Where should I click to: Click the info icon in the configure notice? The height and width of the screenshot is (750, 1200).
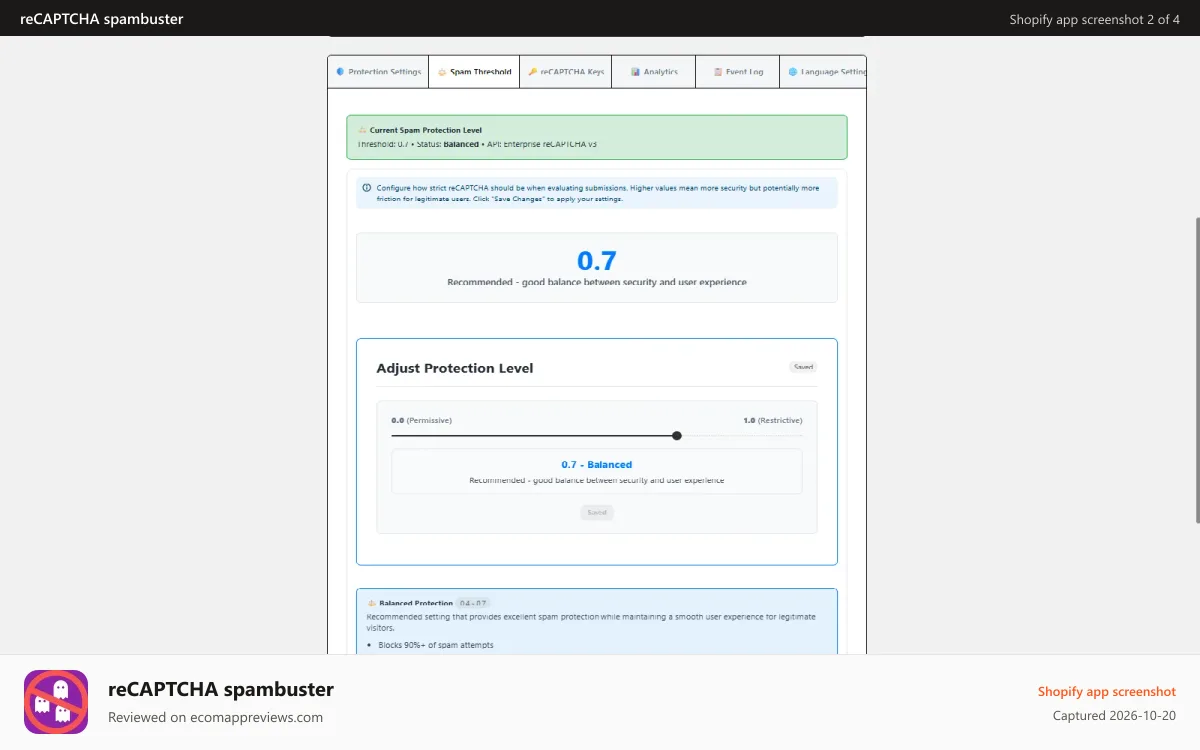pyautogui.click(x=367, y=188)
